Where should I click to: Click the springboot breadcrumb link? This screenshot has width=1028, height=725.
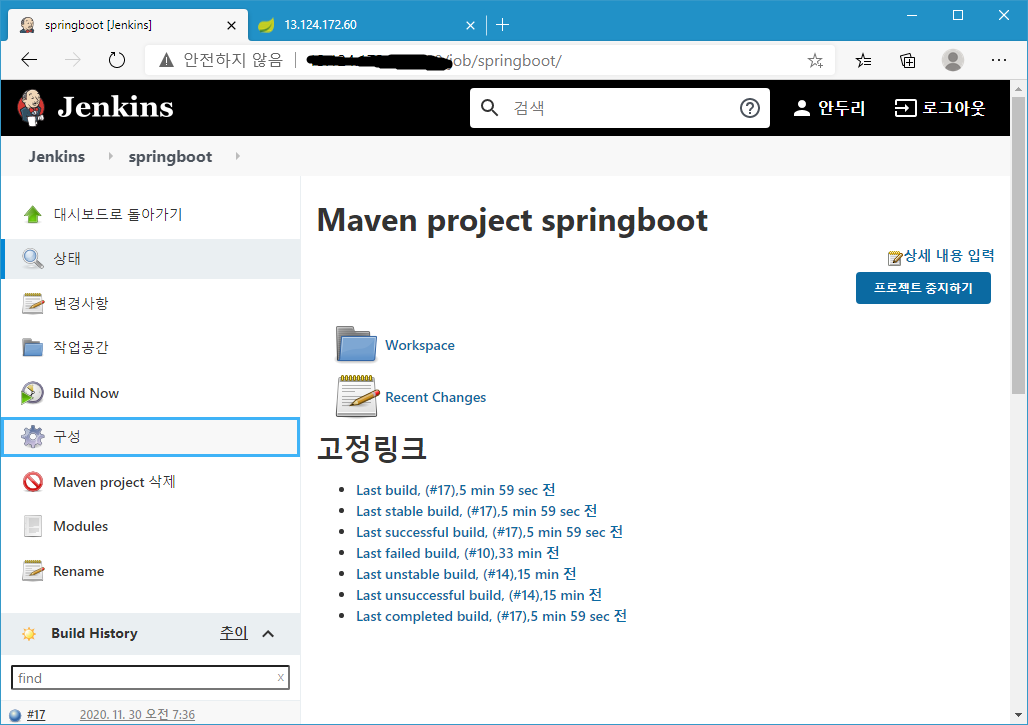[x=170, y=157]
